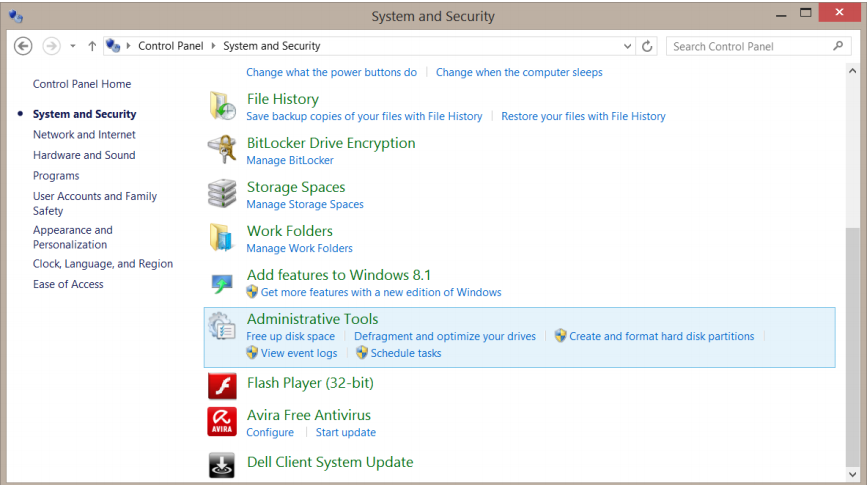Expand the chevron after Control Panel breadcrumb
Viewport: 867px width, 485px height.
pos(213,46)
